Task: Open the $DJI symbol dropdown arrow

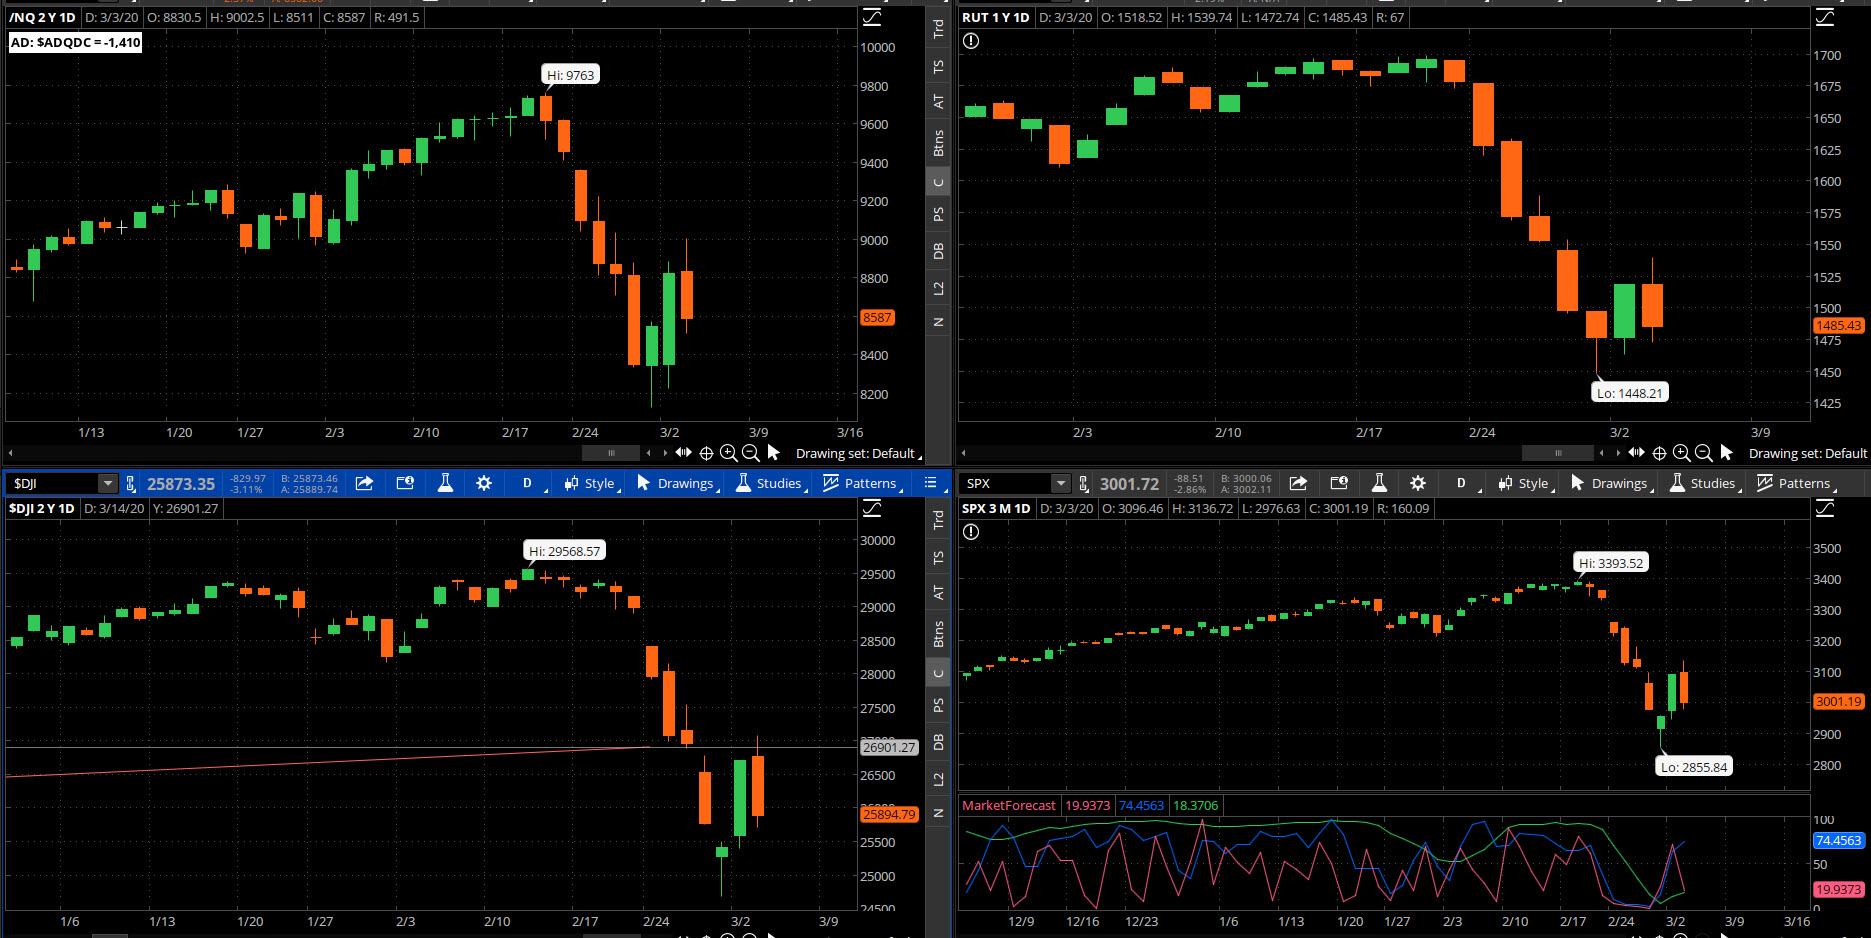Action: click(108, 484)
